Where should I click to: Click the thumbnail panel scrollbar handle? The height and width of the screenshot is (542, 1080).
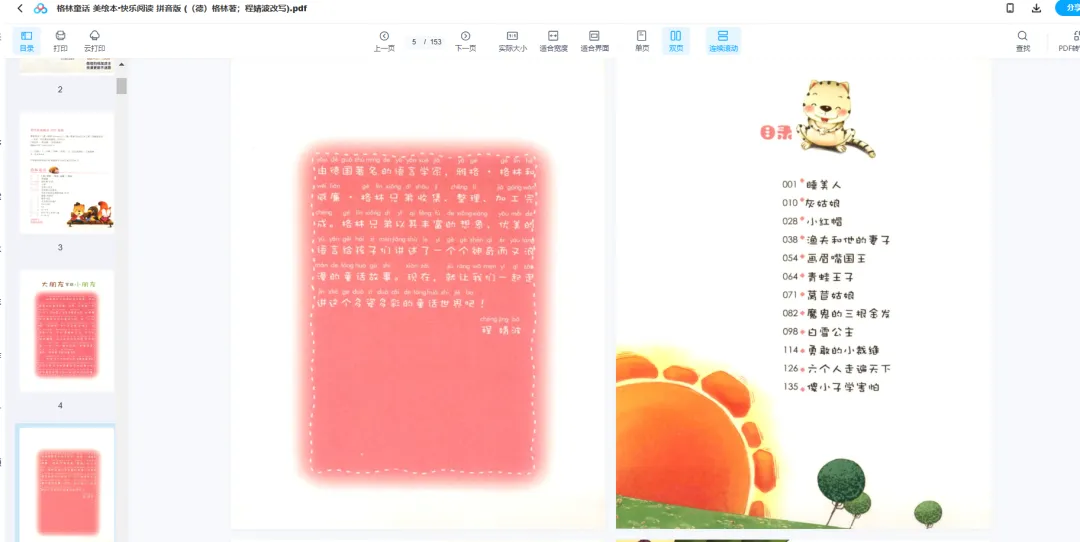[x=121, y=86]
